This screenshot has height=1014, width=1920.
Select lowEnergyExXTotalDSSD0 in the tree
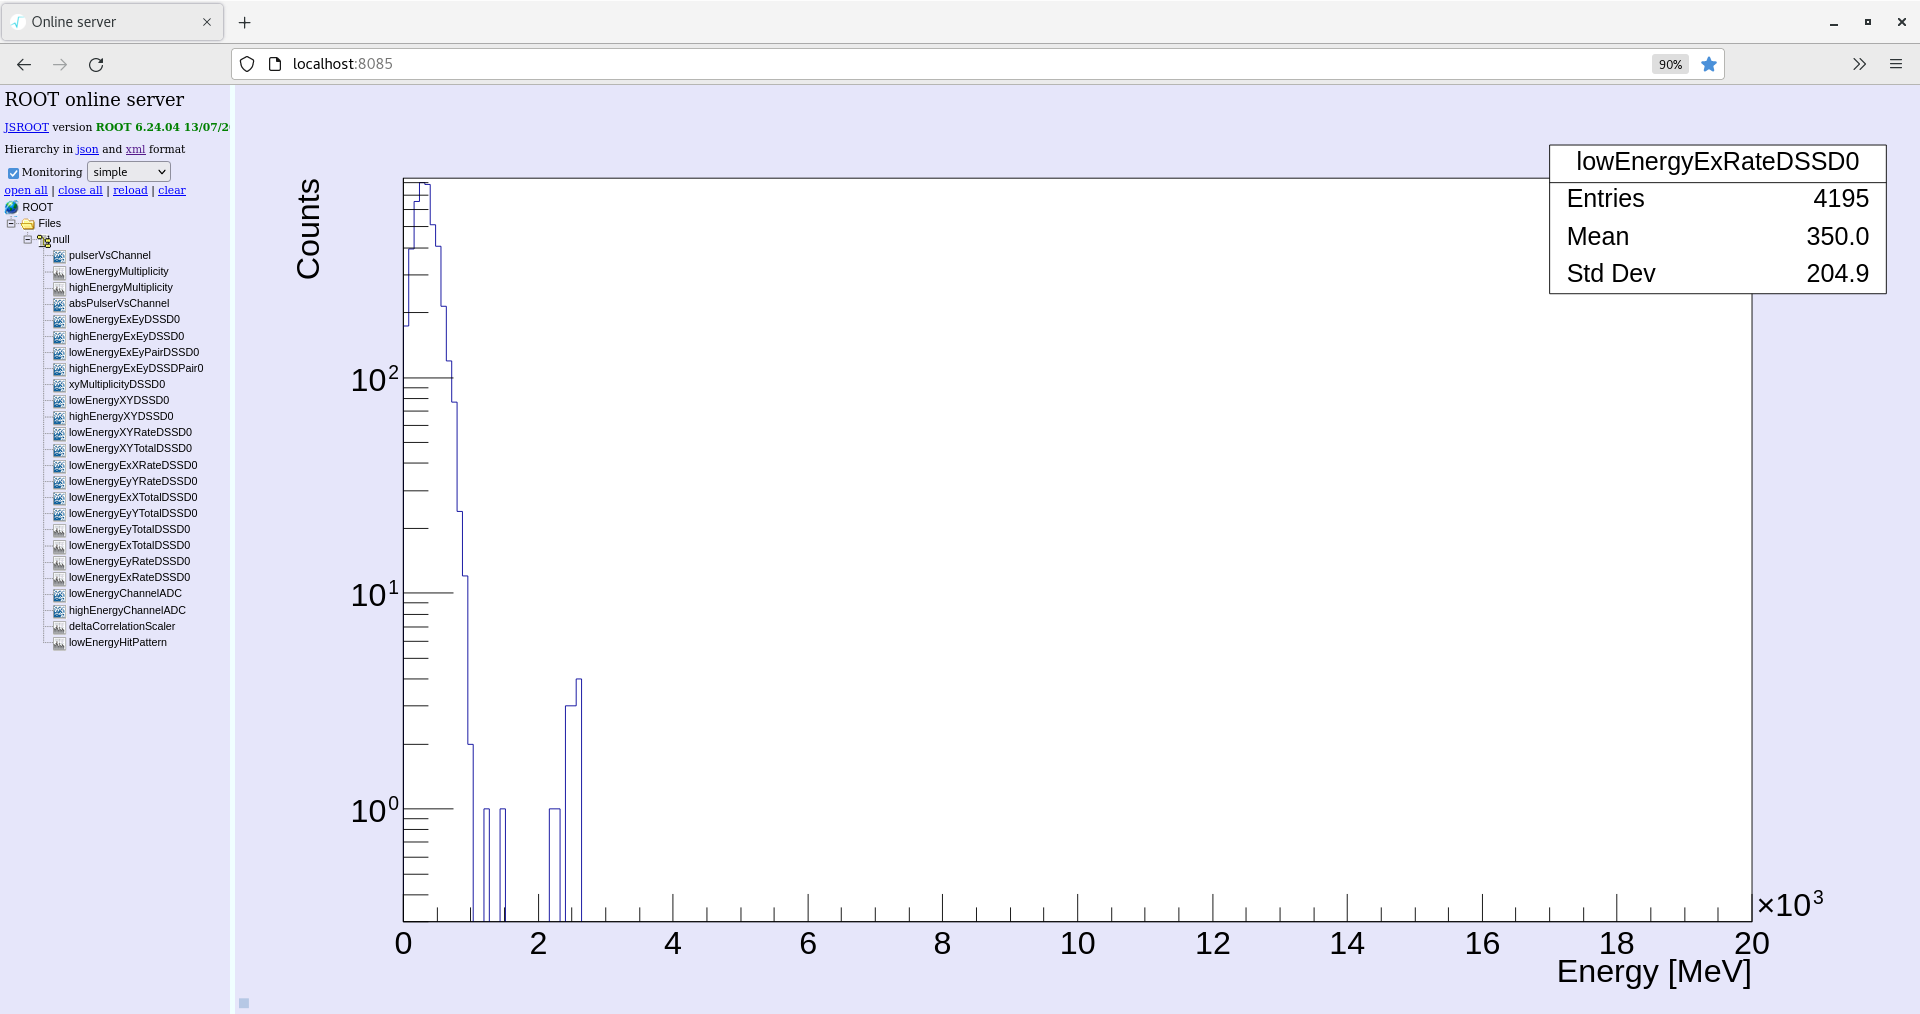pyautogui.click(x=133, y=497)
